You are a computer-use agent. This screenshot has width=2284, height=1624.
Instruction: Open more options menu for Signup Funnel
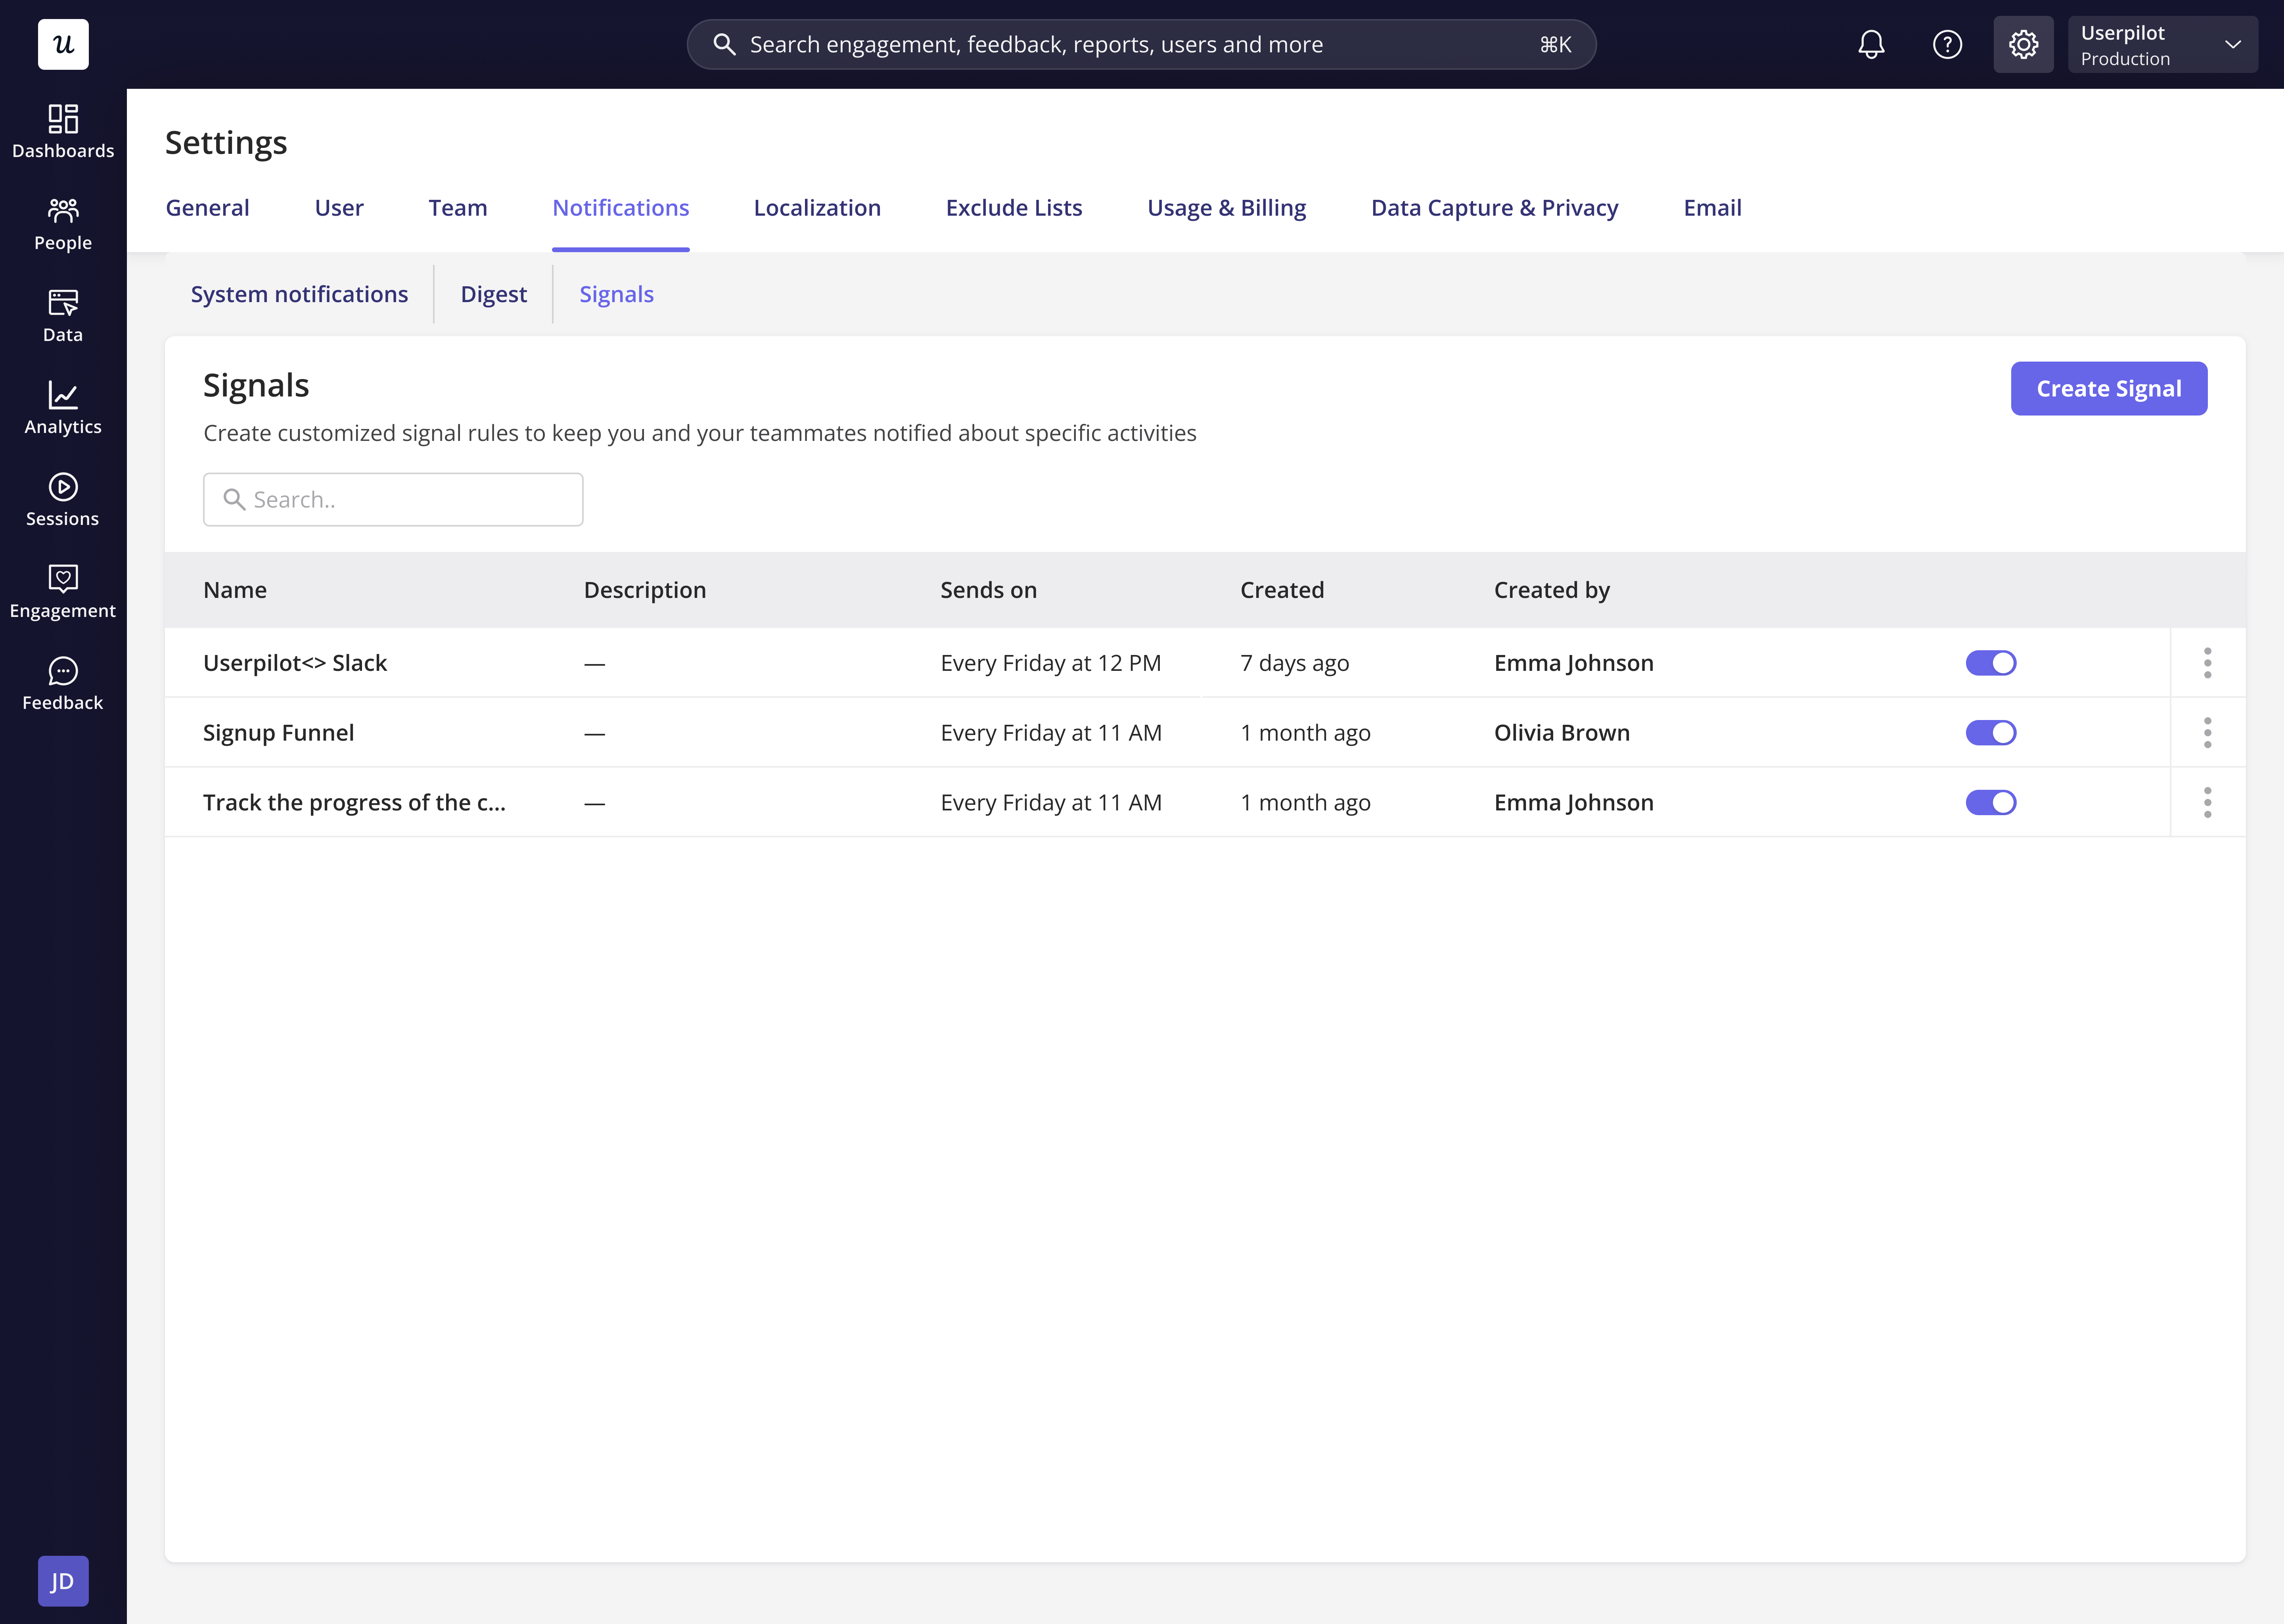tap(2207, 733)
